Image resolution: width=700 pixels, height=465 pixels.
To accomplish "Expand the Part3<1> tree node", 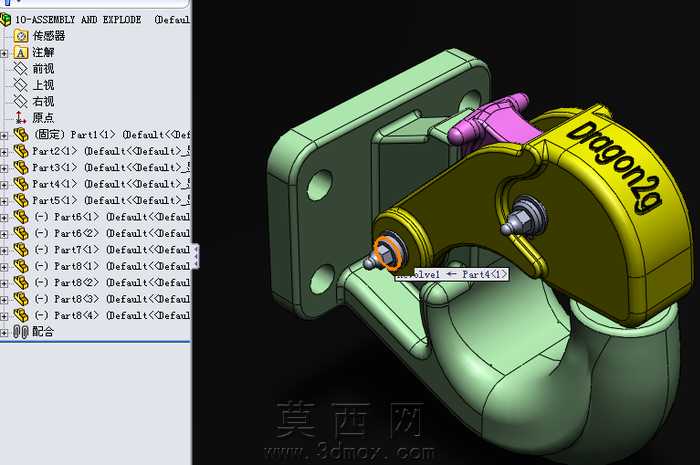I will (4, 169).
